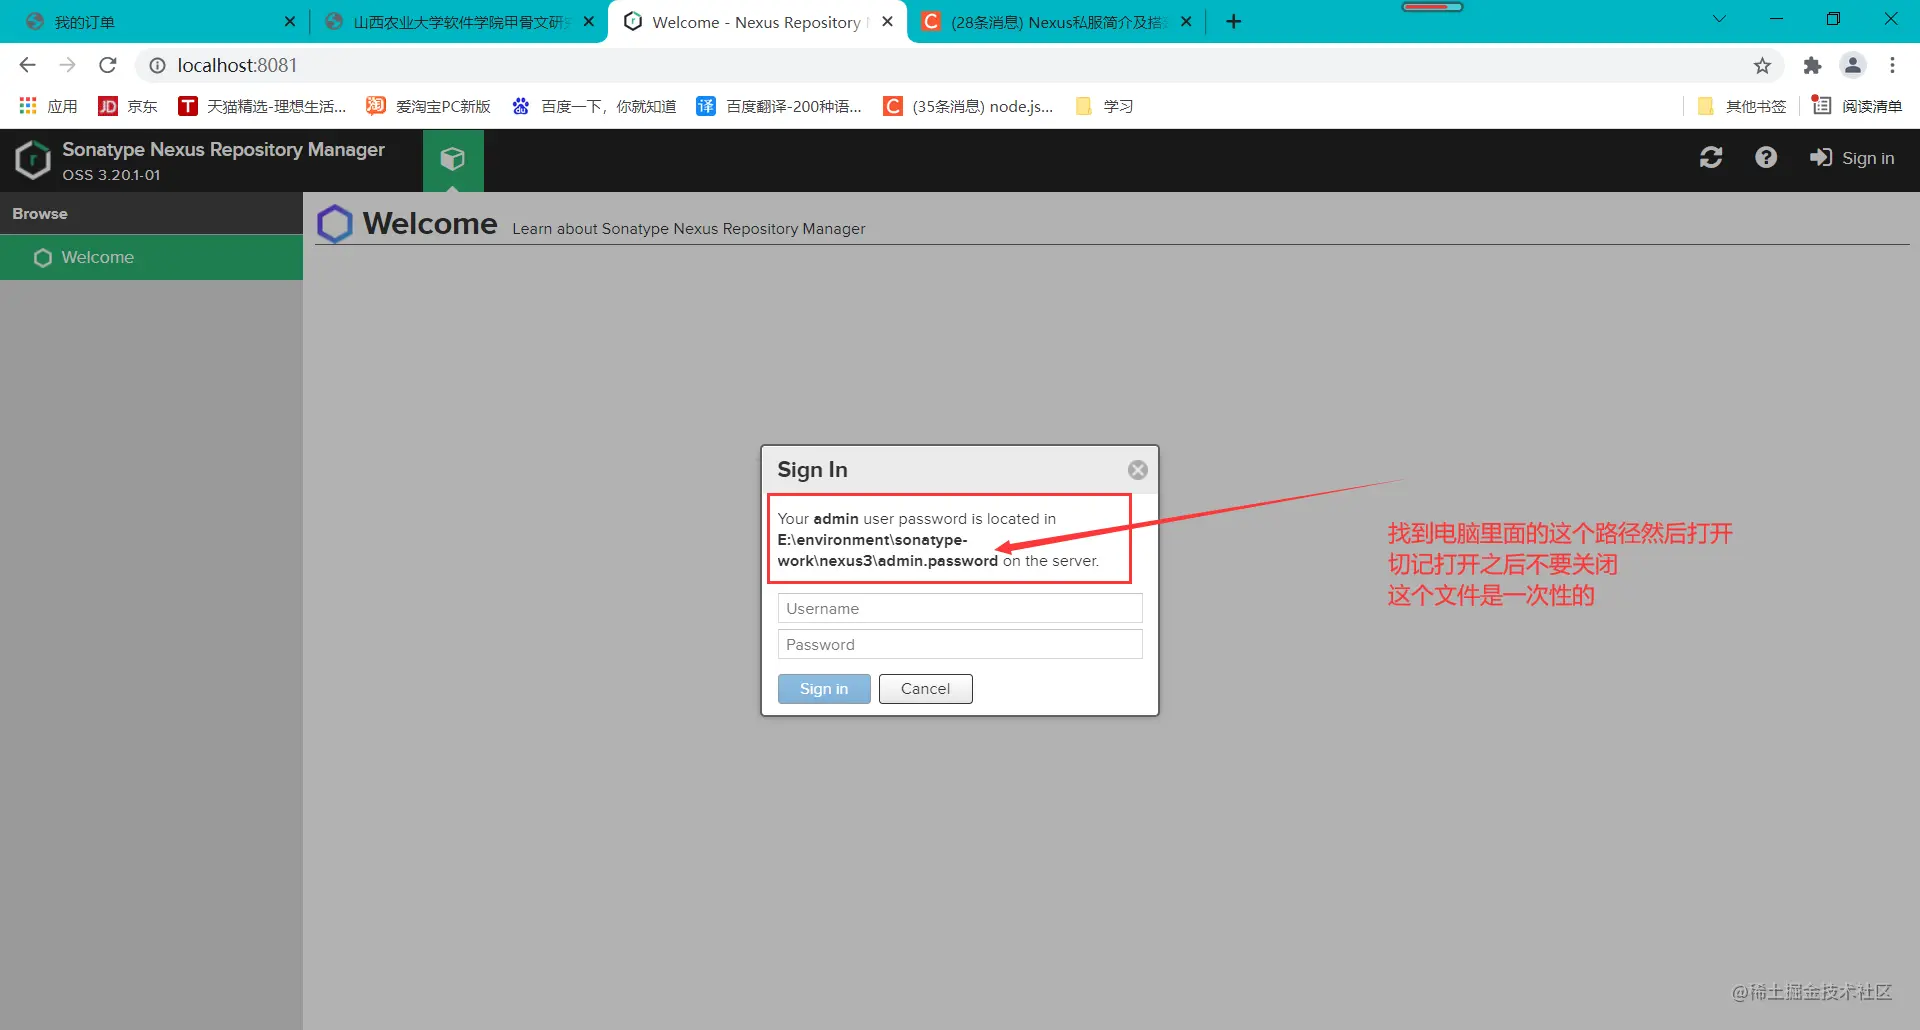The width and height of the screenshot is (1920, 1030).
Task: Focus the Password input field
Action: pos(960,644)
